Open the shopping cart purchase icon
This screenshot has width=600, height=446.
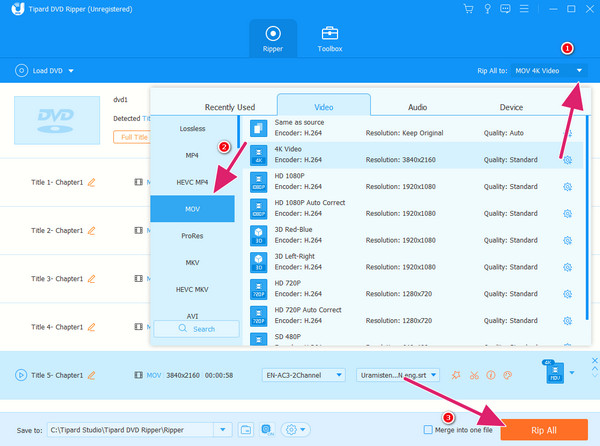click(x=468, y=9)
